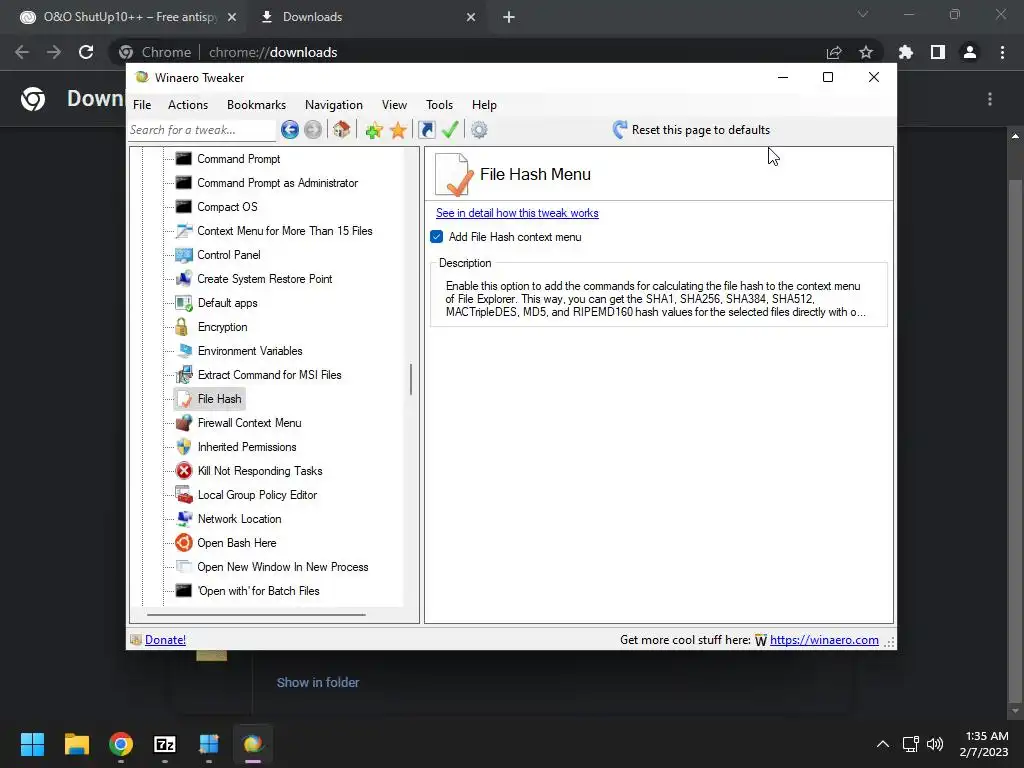Close the O&O ShutUp10++ Chrome tab
The width and height of the screenshot is (1024, 768).
(x=232, y=17)
